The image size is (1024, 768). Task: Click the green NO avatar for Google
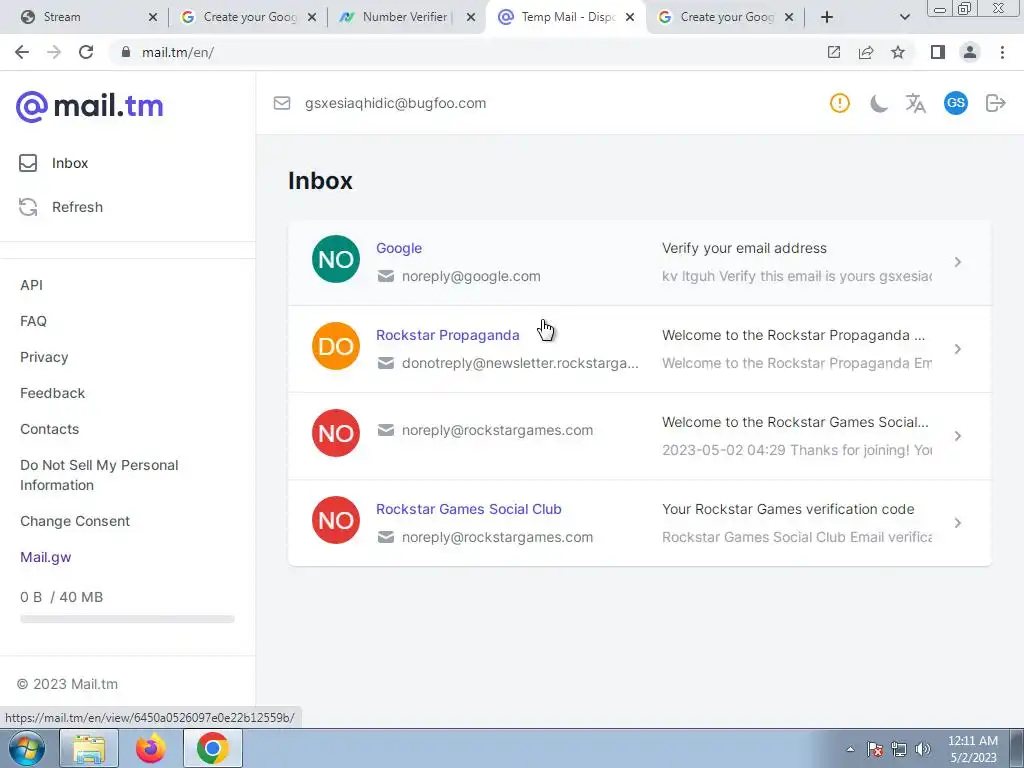point(336,259)
